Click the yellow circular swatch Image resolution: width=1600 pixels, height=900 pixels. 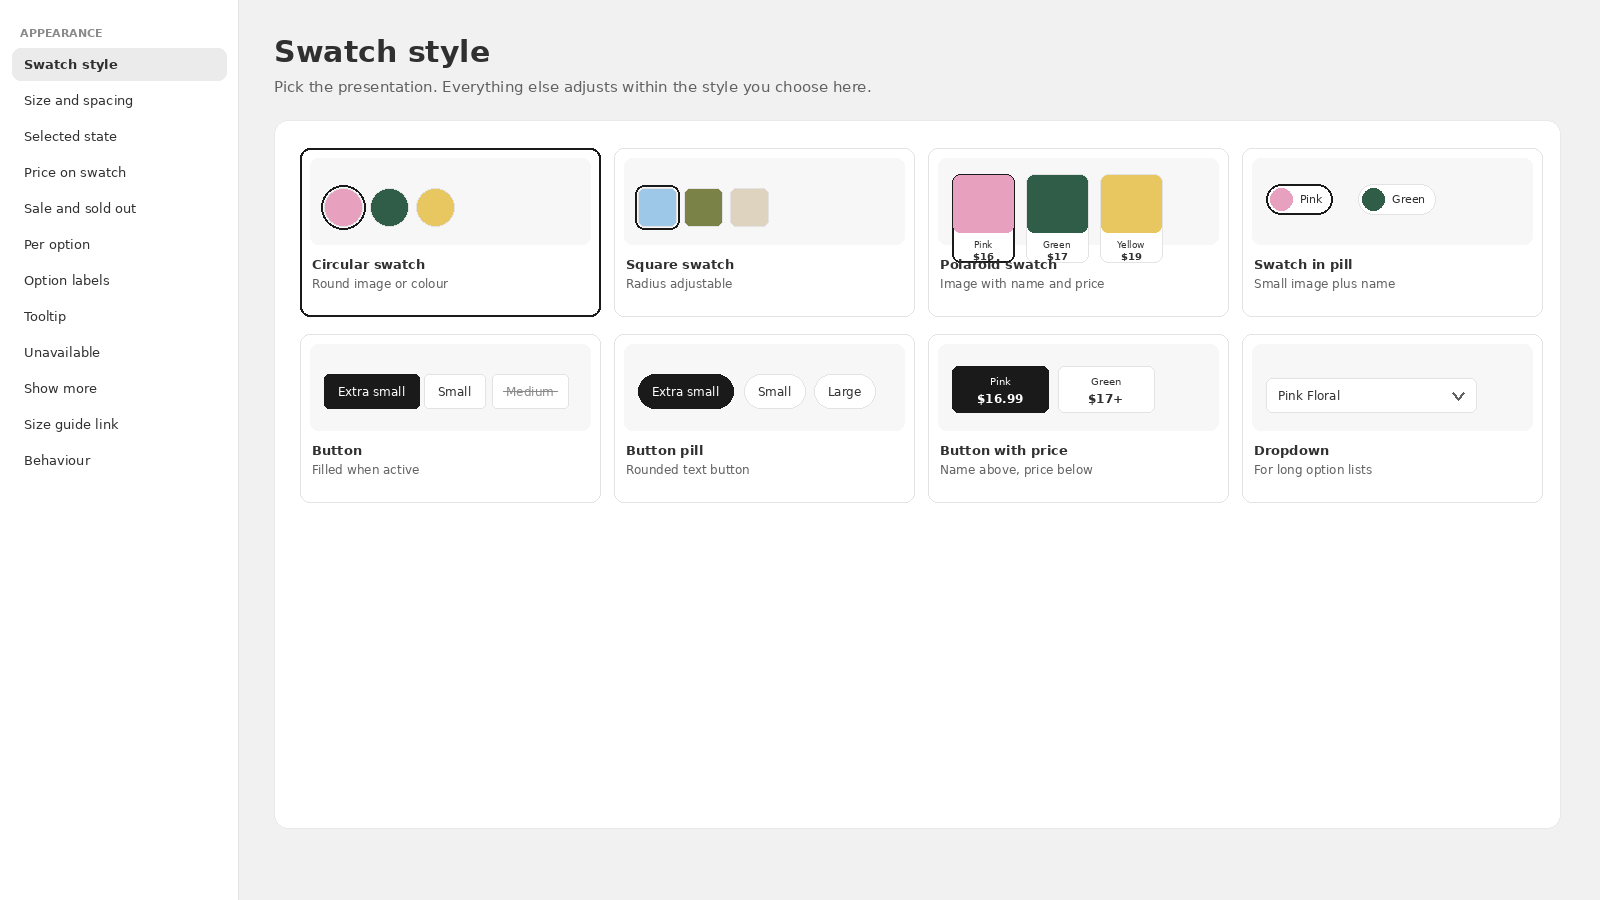[435, 208]
